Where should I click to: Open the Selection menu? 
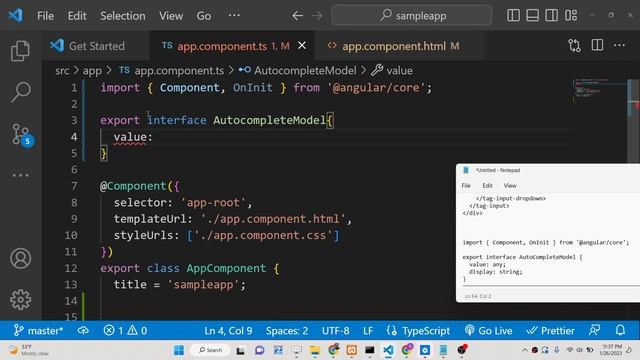122,16
